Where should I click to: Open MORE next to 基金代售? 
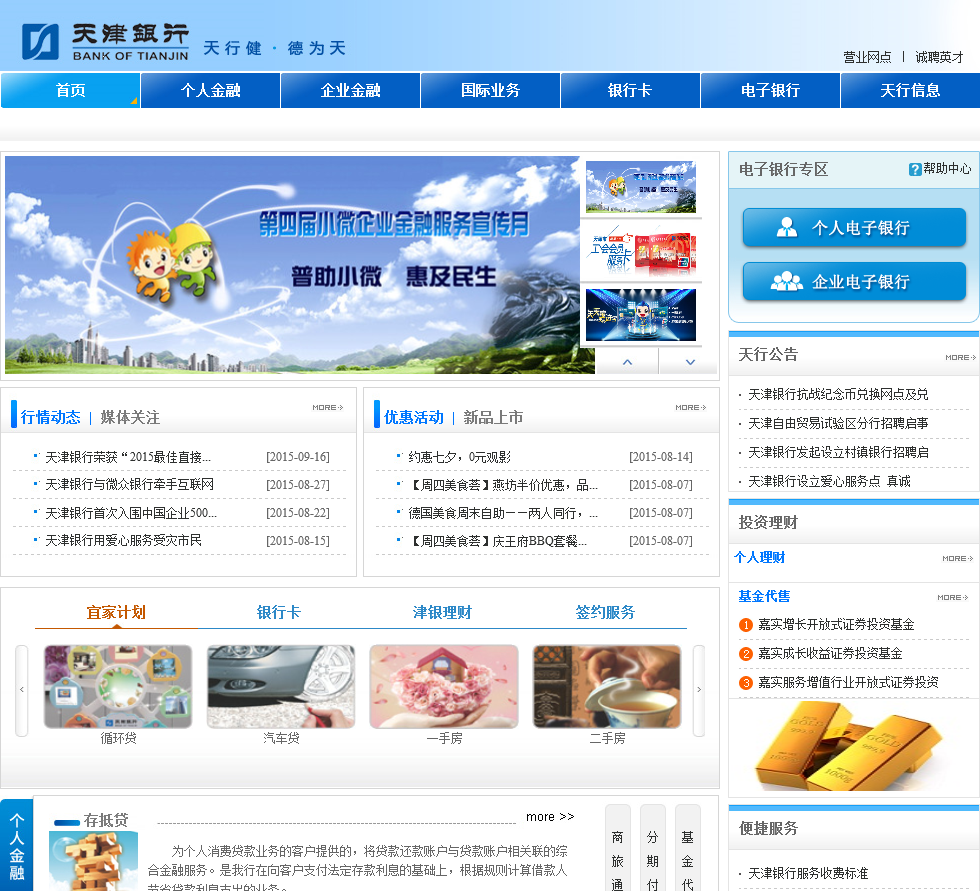click(952, 597)
